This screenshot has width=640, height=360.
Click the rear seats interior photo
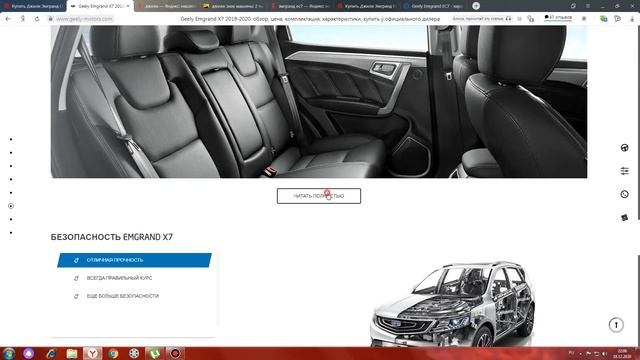coord(319,101)
